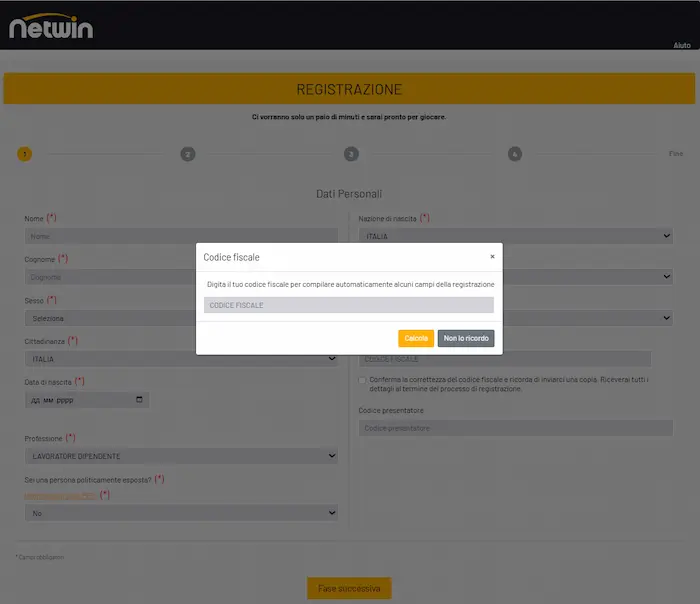
Task: Open the Aiuto link in header
Action: 681,45
